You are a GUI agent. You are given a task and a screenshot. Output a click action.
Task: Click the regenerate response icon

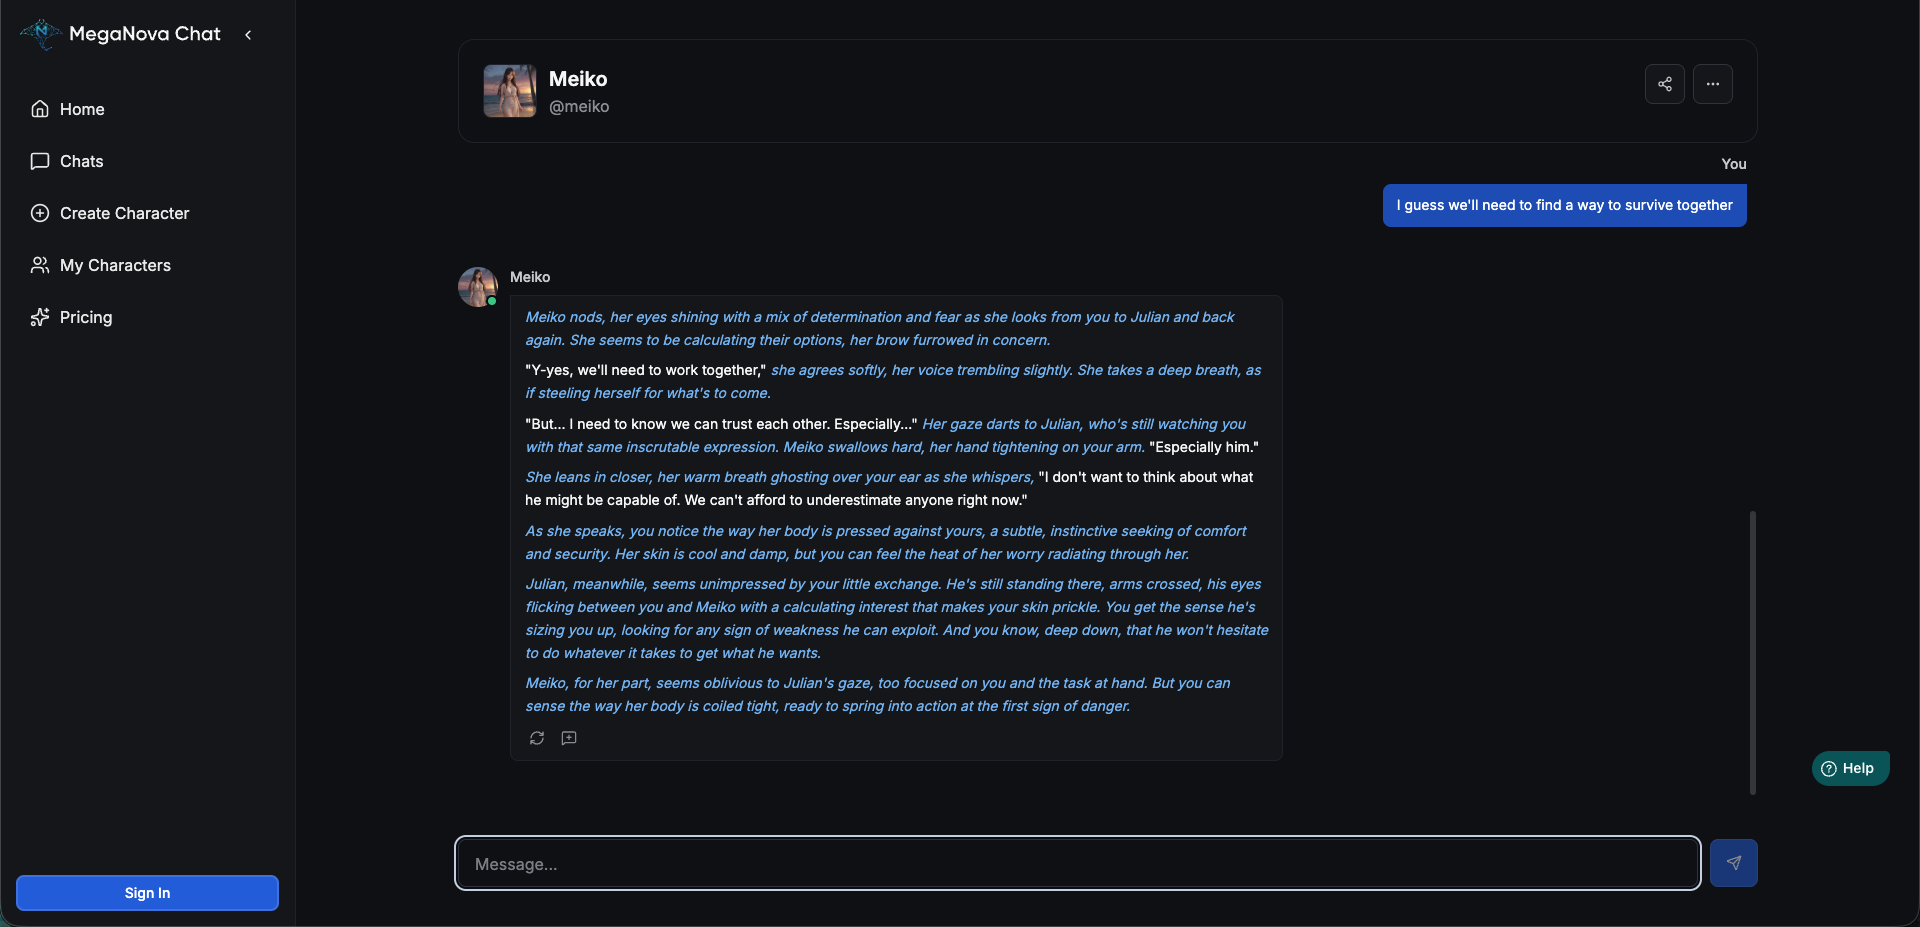pos(537,738)
